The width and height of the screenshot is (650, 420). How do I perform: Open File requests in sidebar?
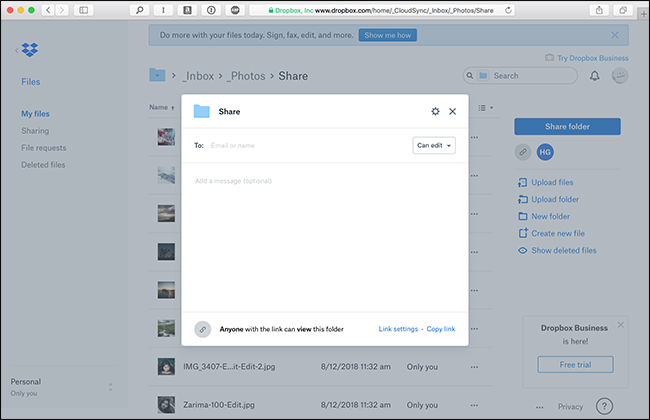point(44,148)
